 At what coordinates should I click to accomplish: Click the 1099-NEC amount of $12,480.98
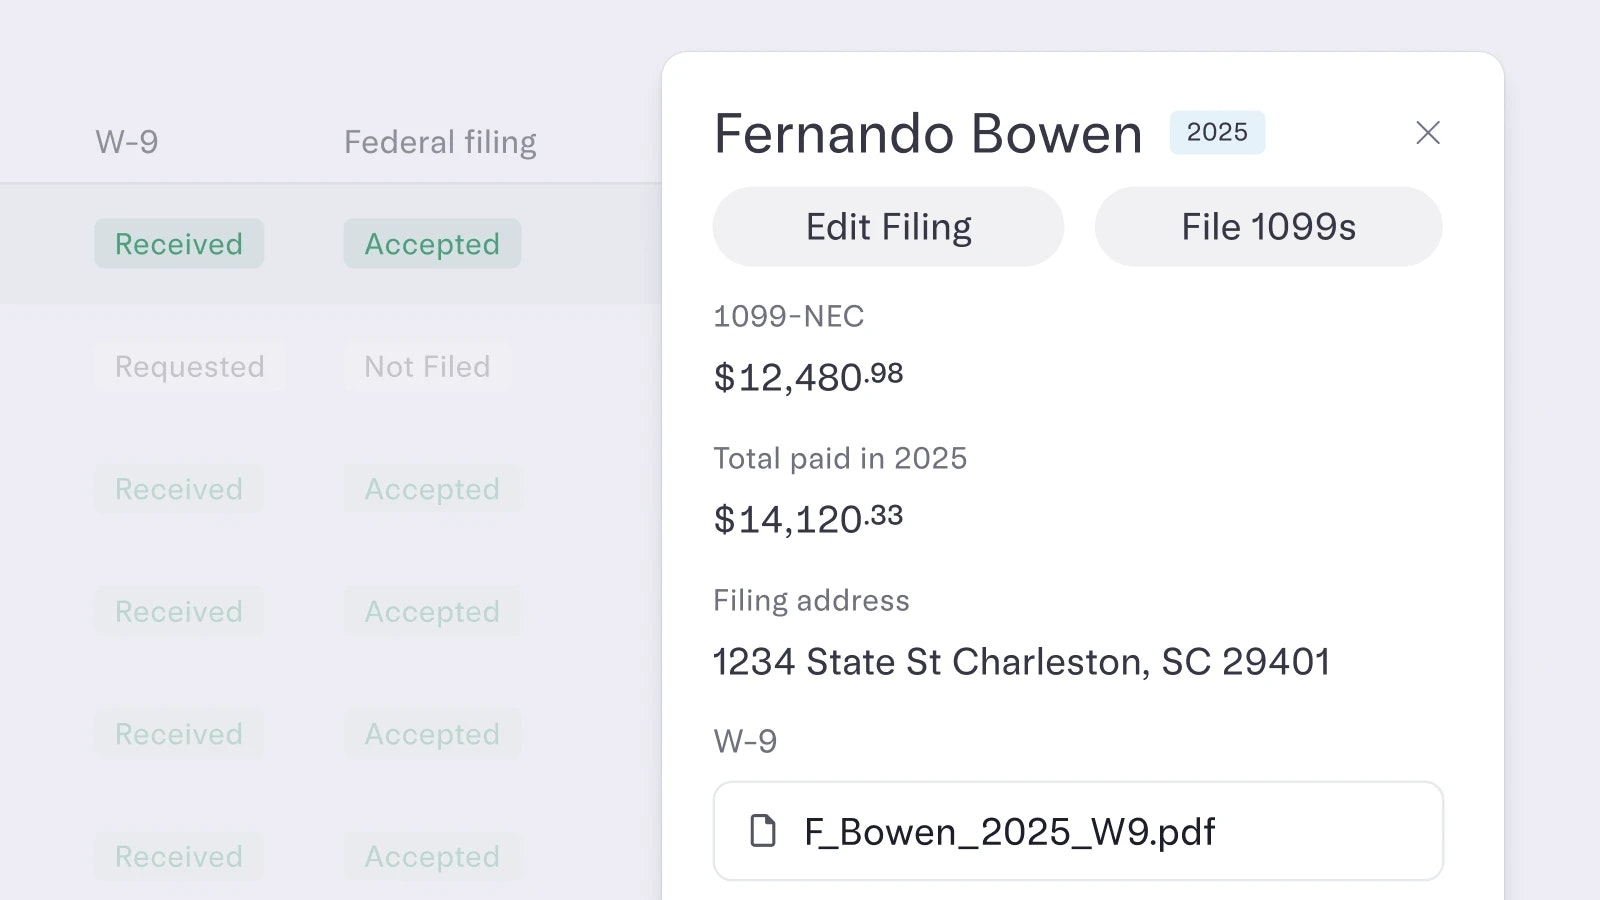click(807, 377)
